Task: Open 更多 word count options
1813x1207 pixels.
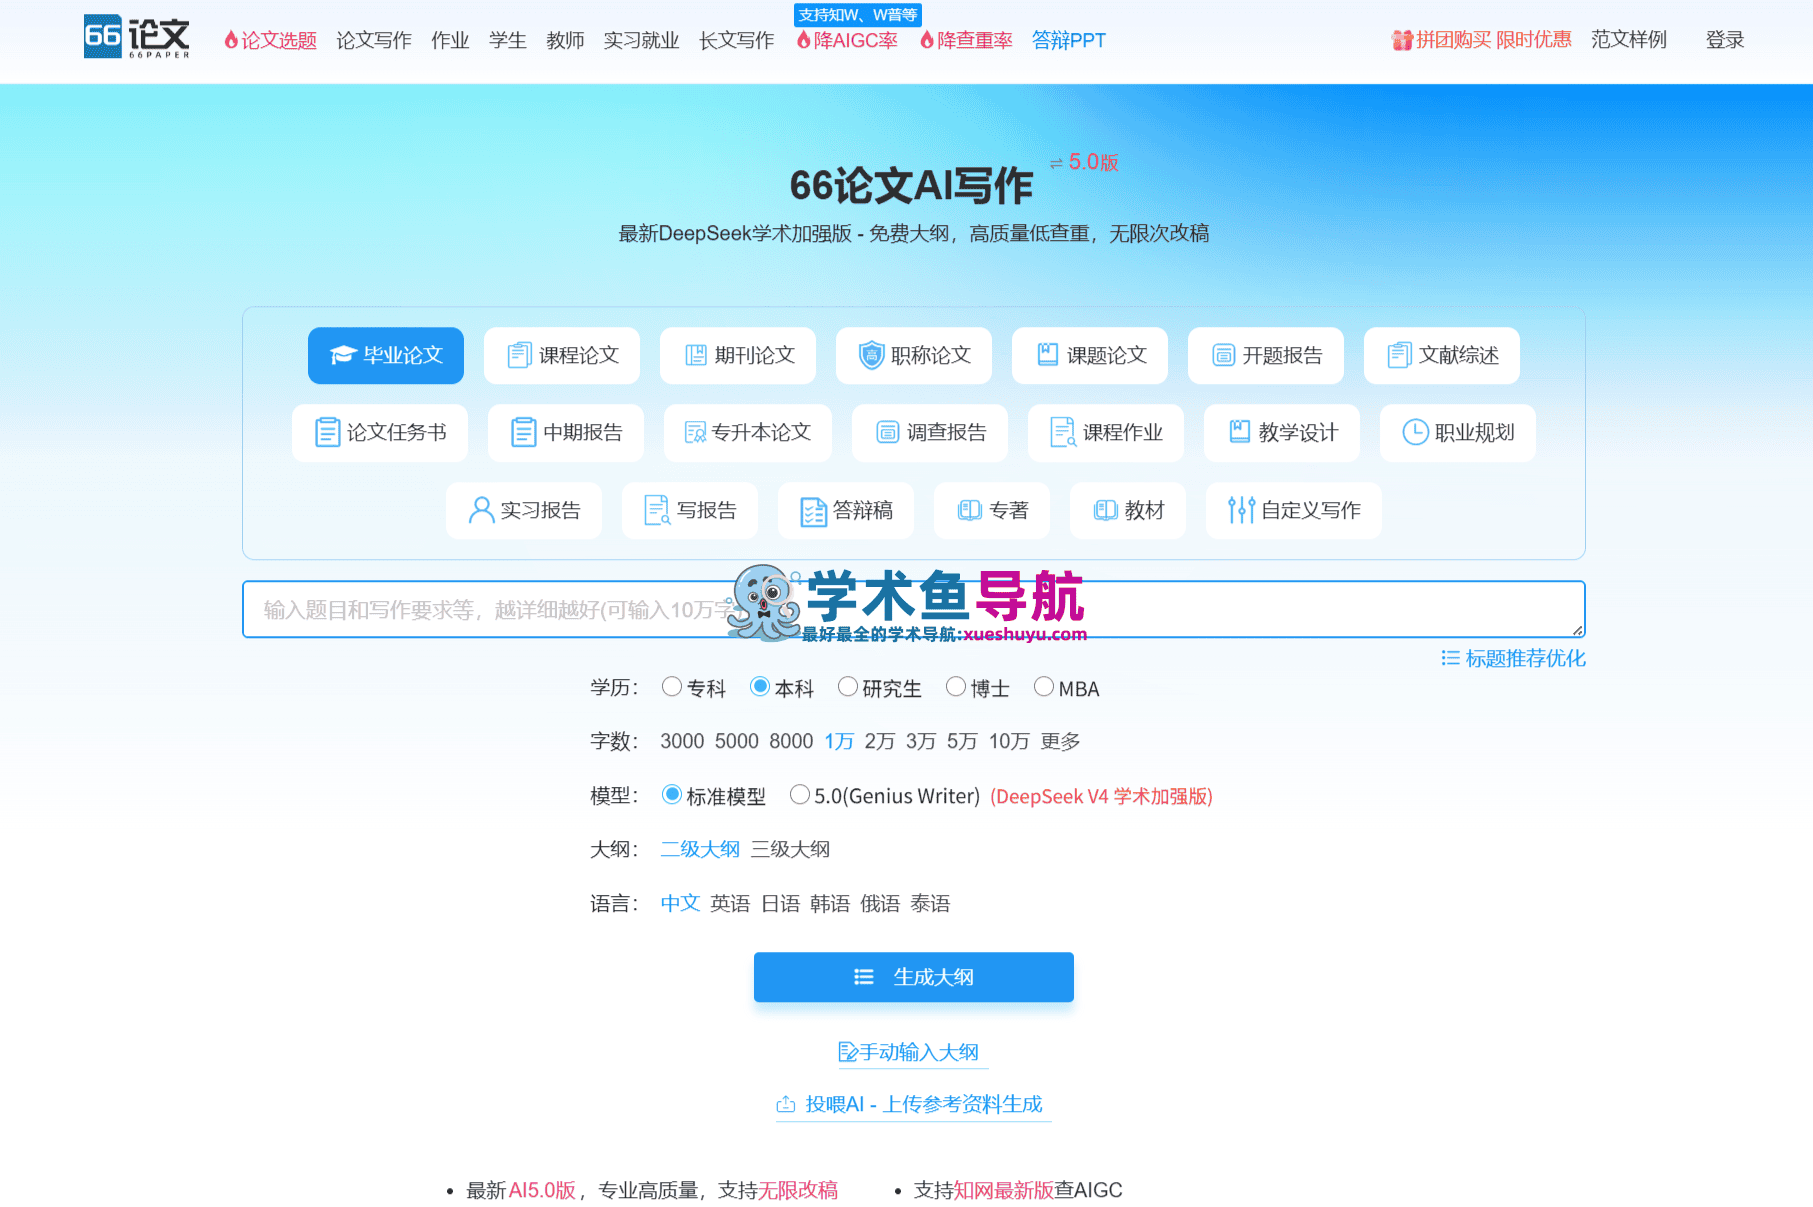Action: point(1060,741)
